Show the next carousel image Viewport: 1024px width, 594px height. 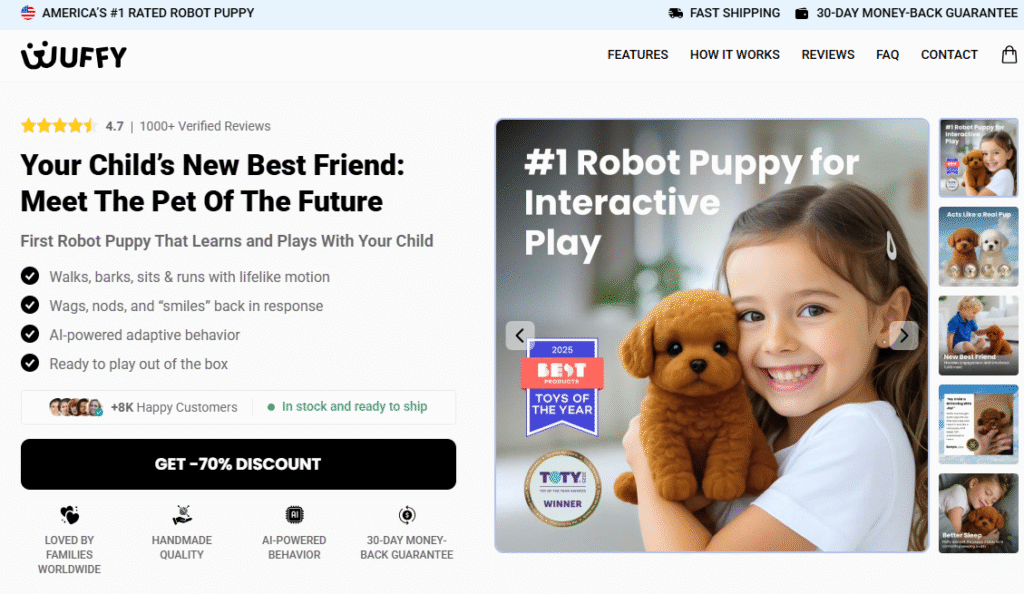tap(904, 336)
